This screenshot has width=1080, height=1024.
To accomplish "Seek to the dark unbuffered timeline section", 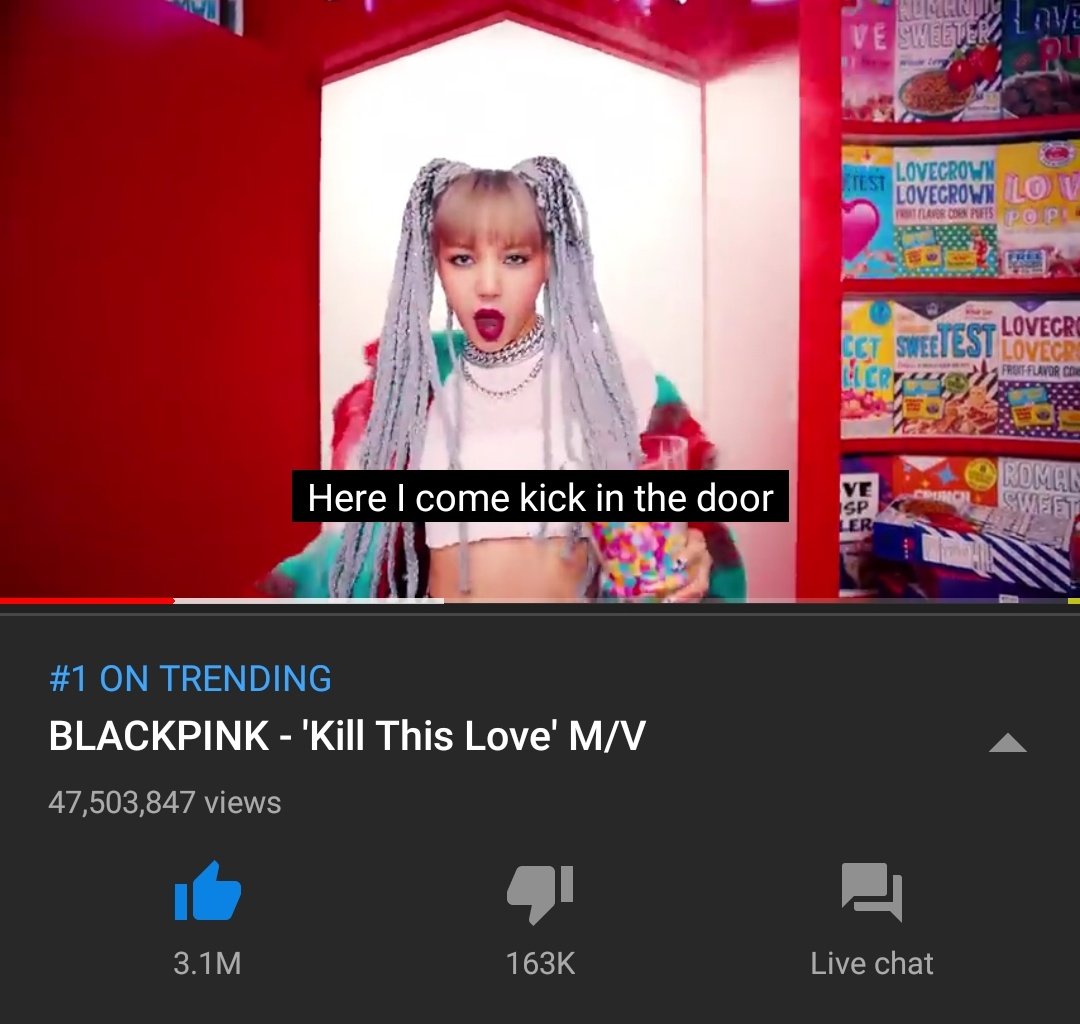I will (x=755, y=601).
